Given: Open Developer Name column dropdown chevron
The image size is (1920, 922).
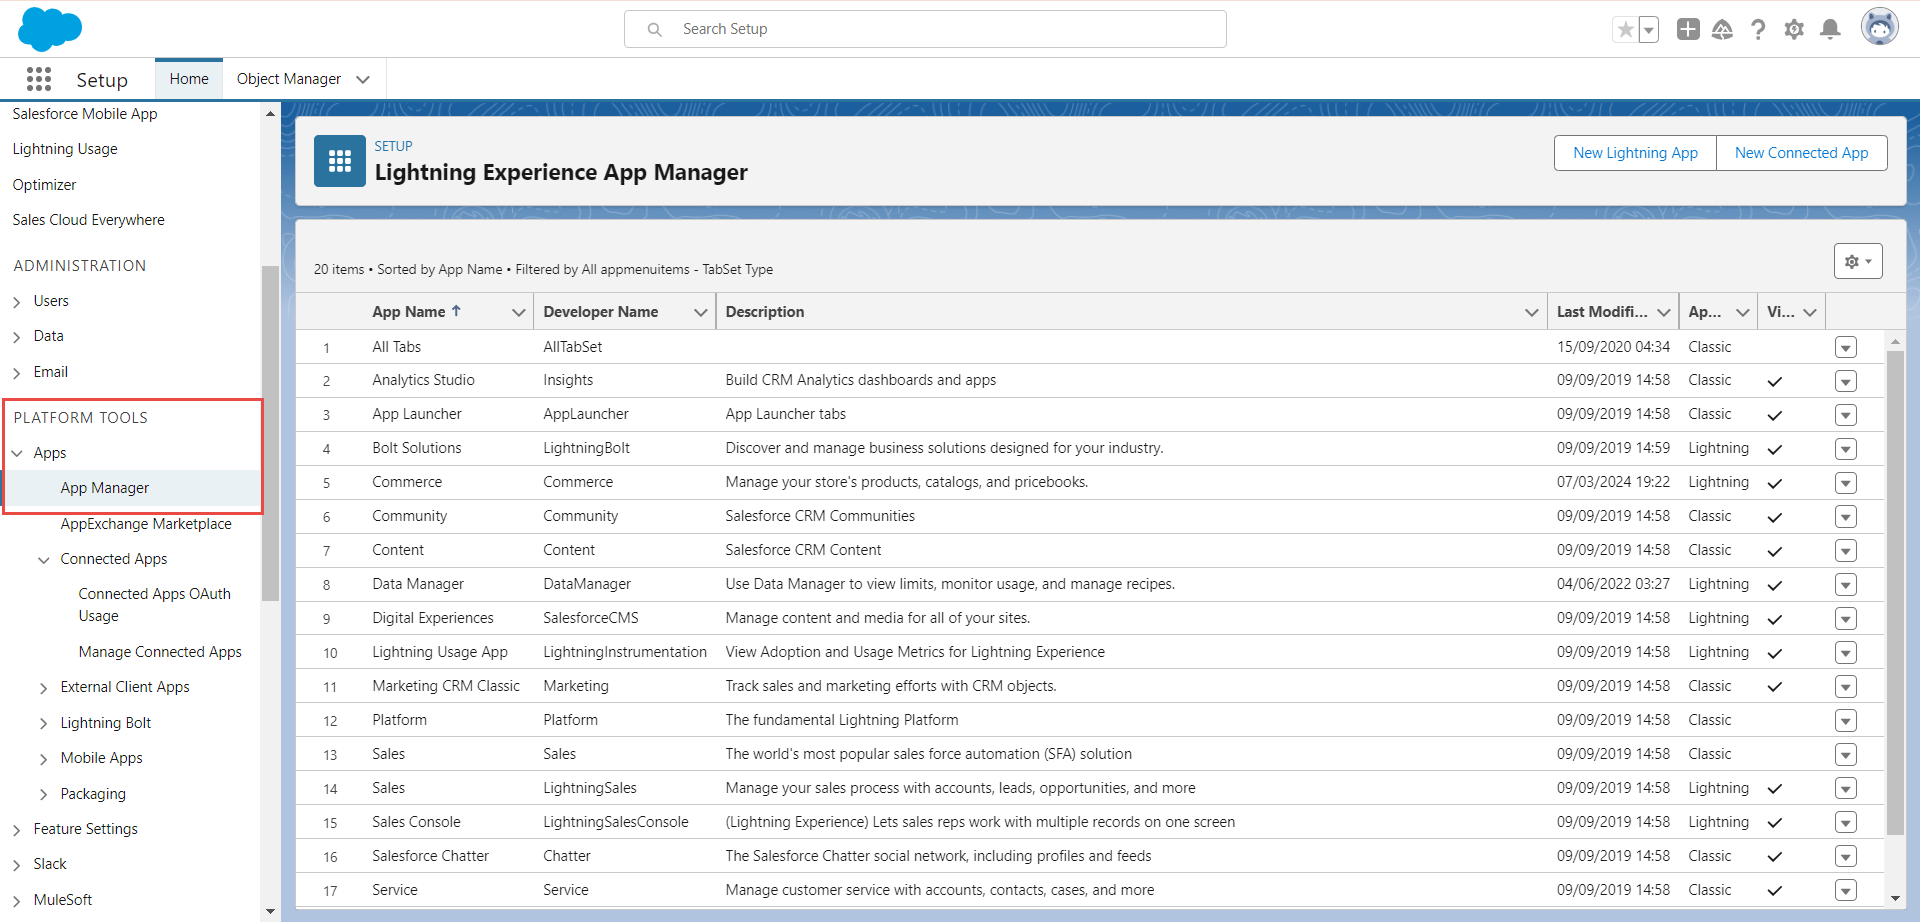Looking at the screenshot, I should 701,313.
